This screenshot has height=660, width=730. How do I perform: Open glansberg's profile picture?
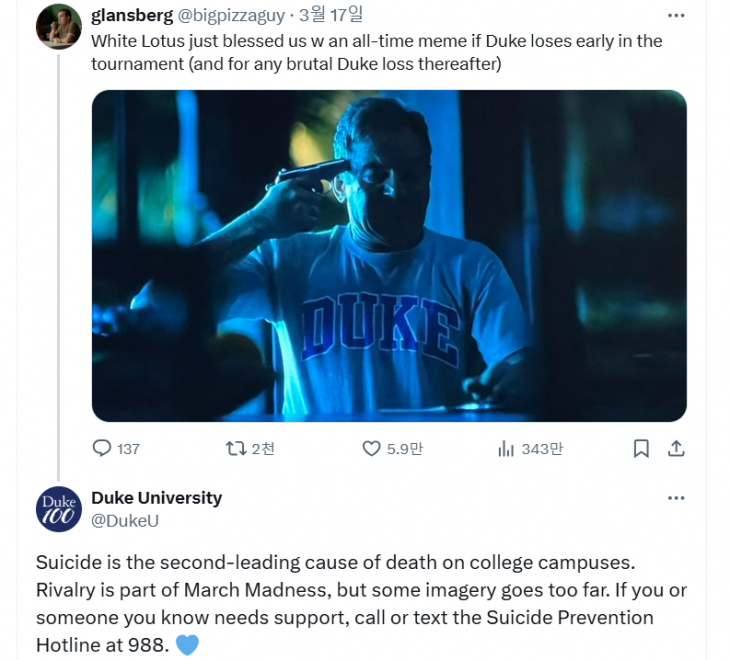[x=58, y=27]
